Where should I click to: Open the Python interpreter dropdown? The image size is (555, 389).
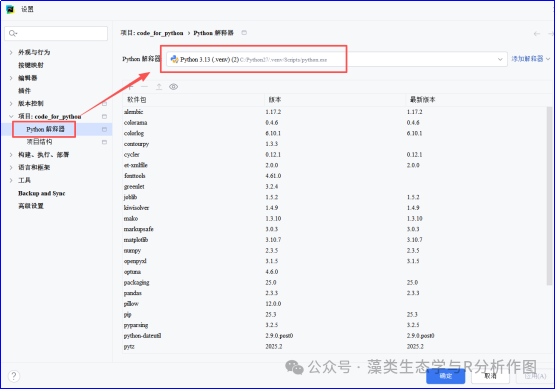pyautogui.click(x=500, y=59)
